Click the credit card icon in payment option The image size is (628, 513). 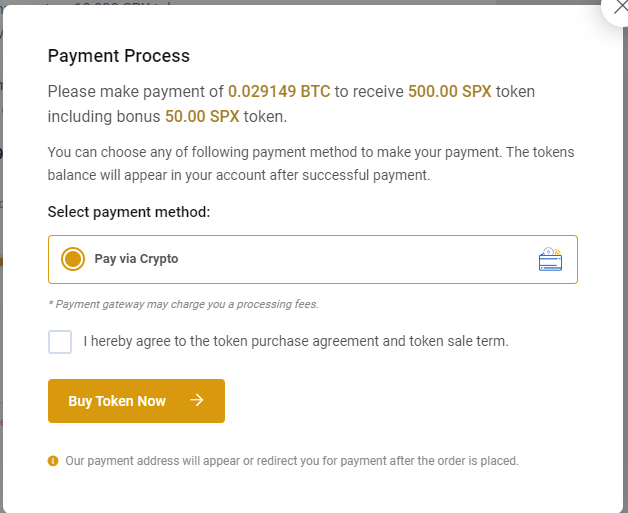550,260
